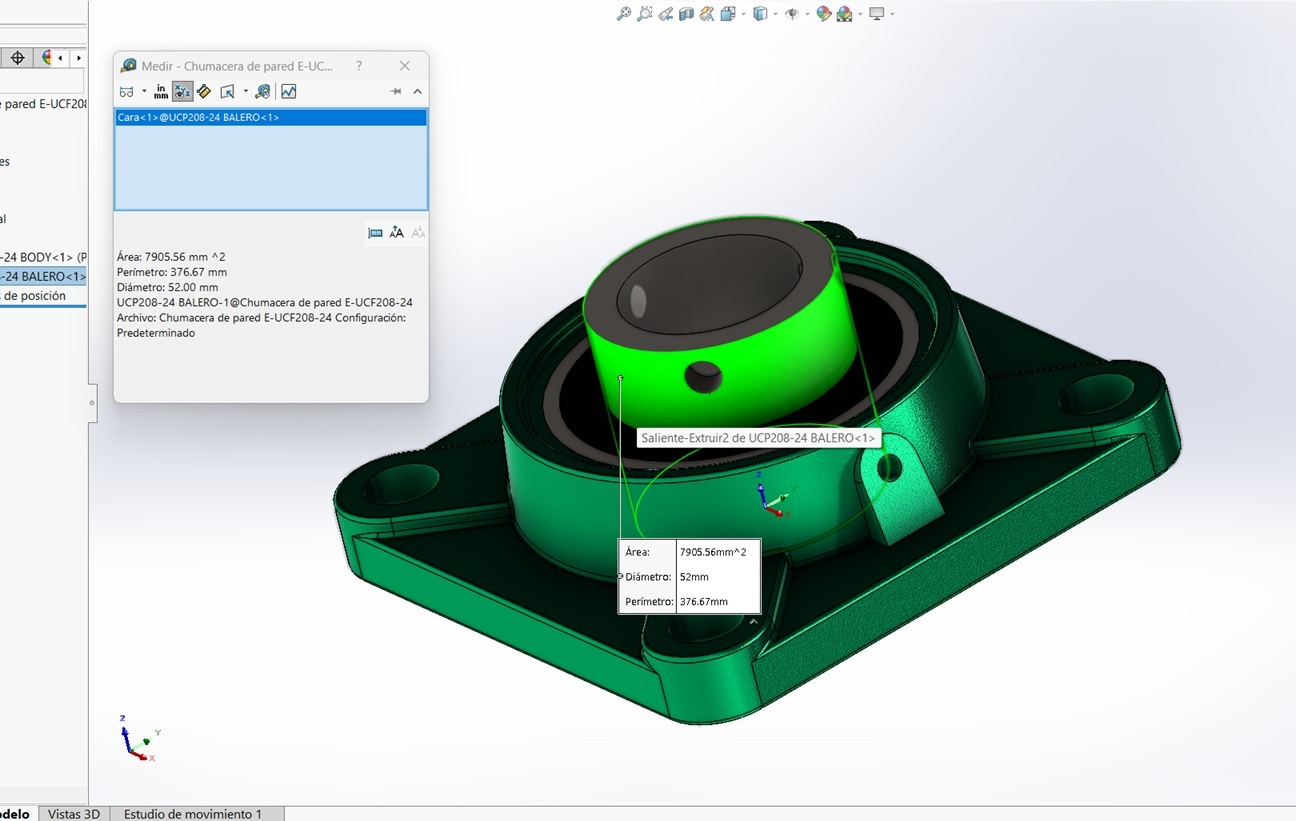The image size is (1296, 821).
Task: Click the Measurement History icon
Action: tap(263, 92)
